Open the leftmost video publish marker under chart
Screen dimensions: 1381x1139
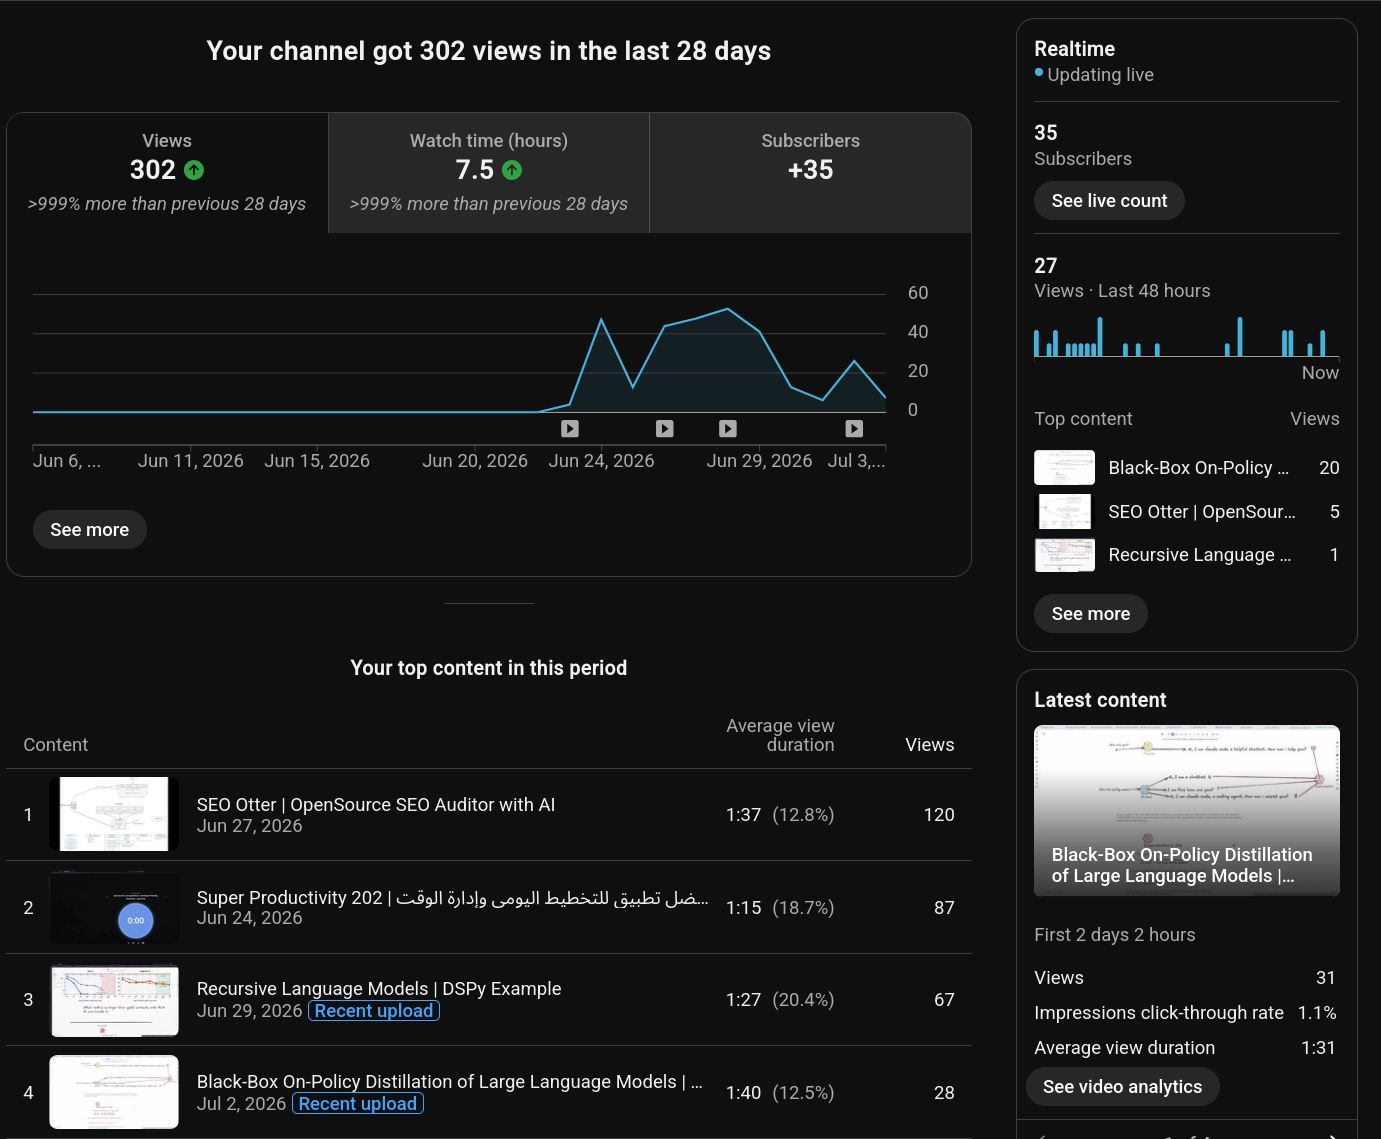[x=570, y=429]
